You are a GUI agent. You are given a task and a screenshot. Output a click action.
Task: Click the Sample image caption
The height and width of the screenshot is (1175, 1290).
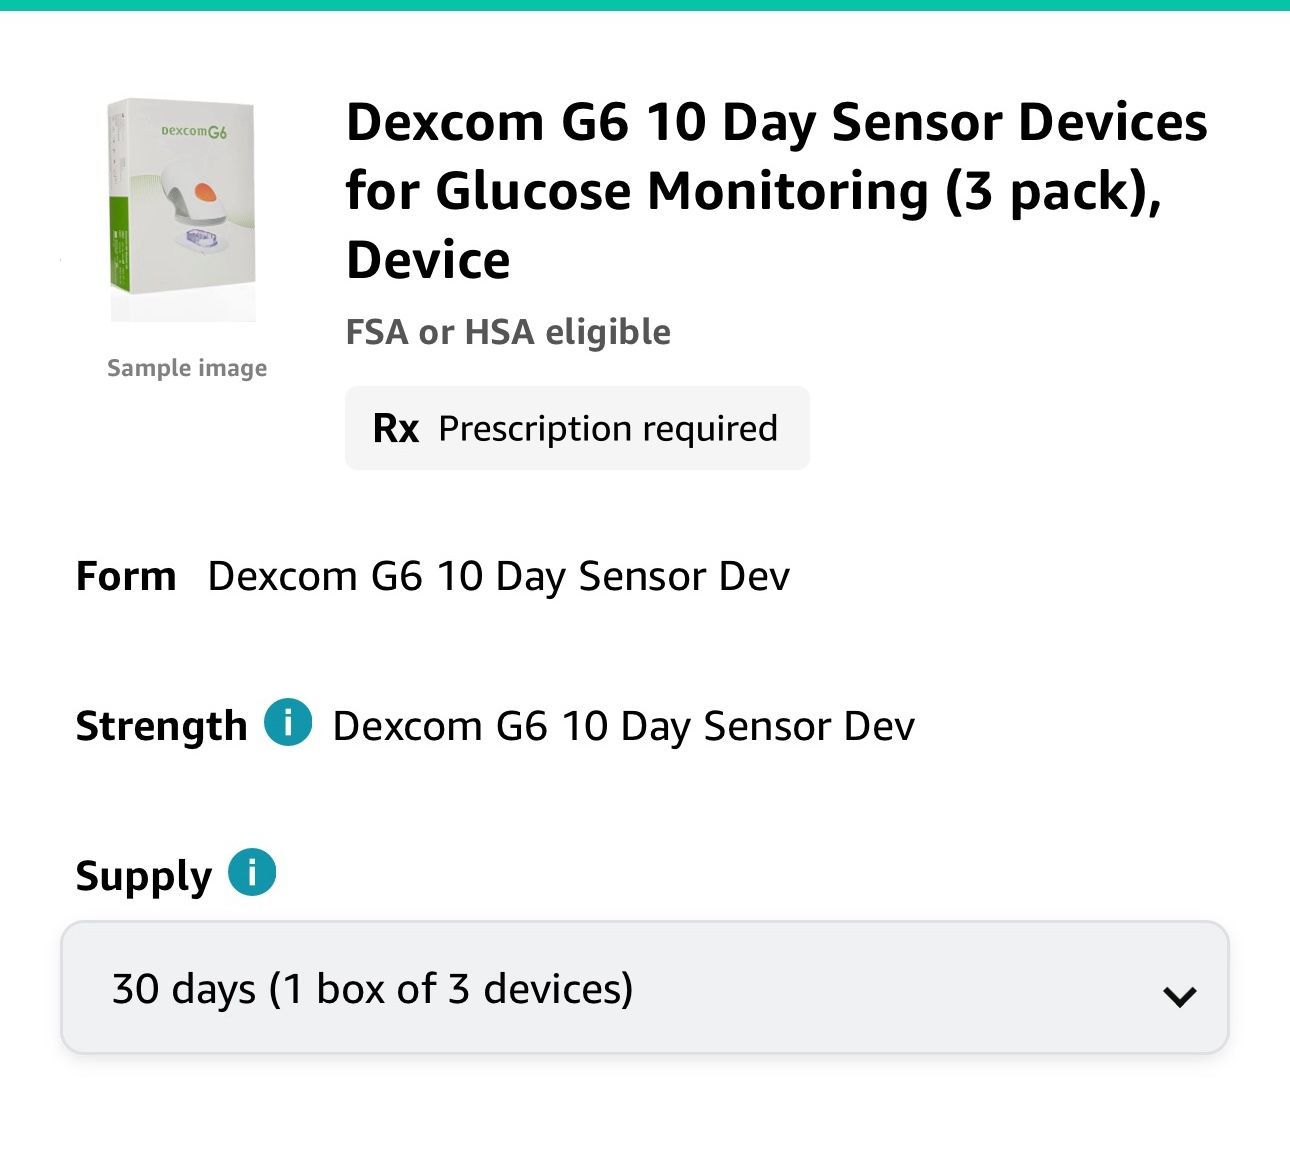point(187,368)
